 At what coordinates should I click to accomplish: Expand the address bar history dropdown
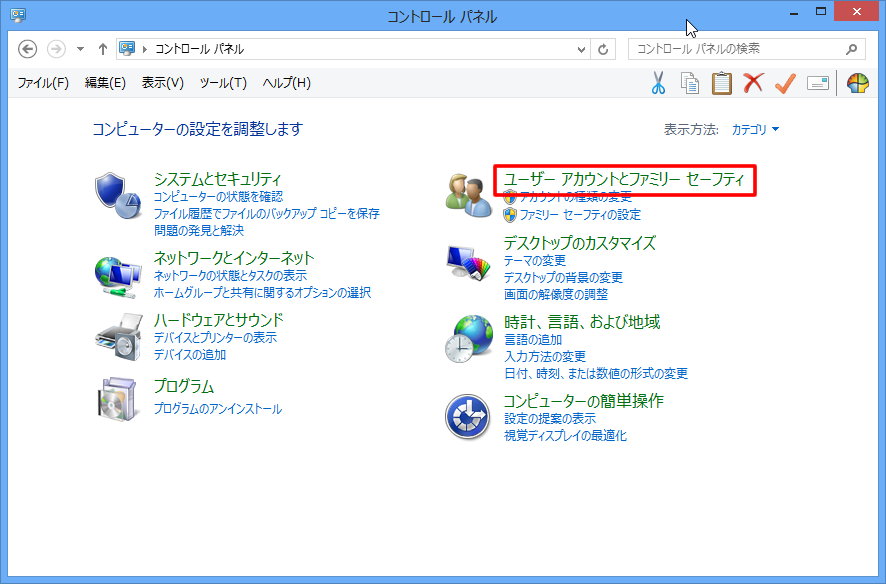pos(581,50)
